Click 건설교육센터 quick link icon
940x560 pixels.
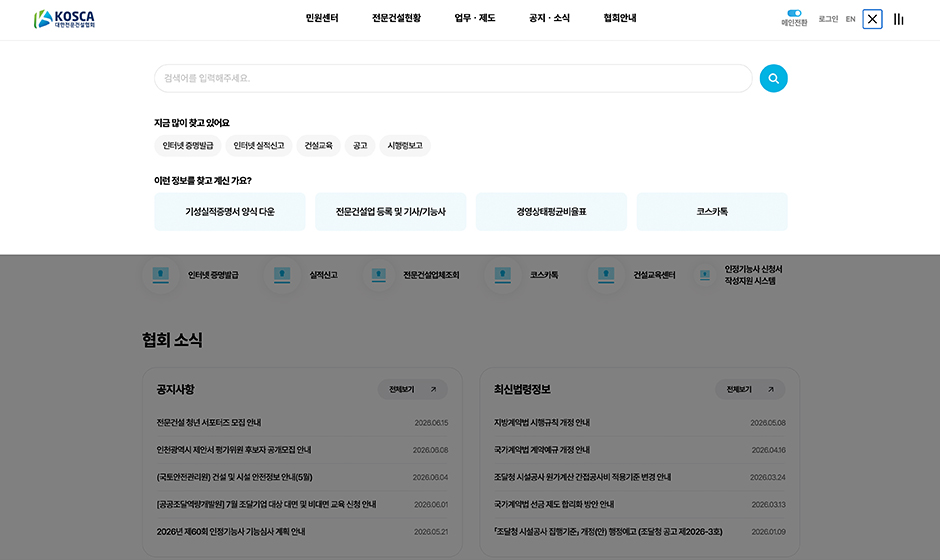[606, 275]
